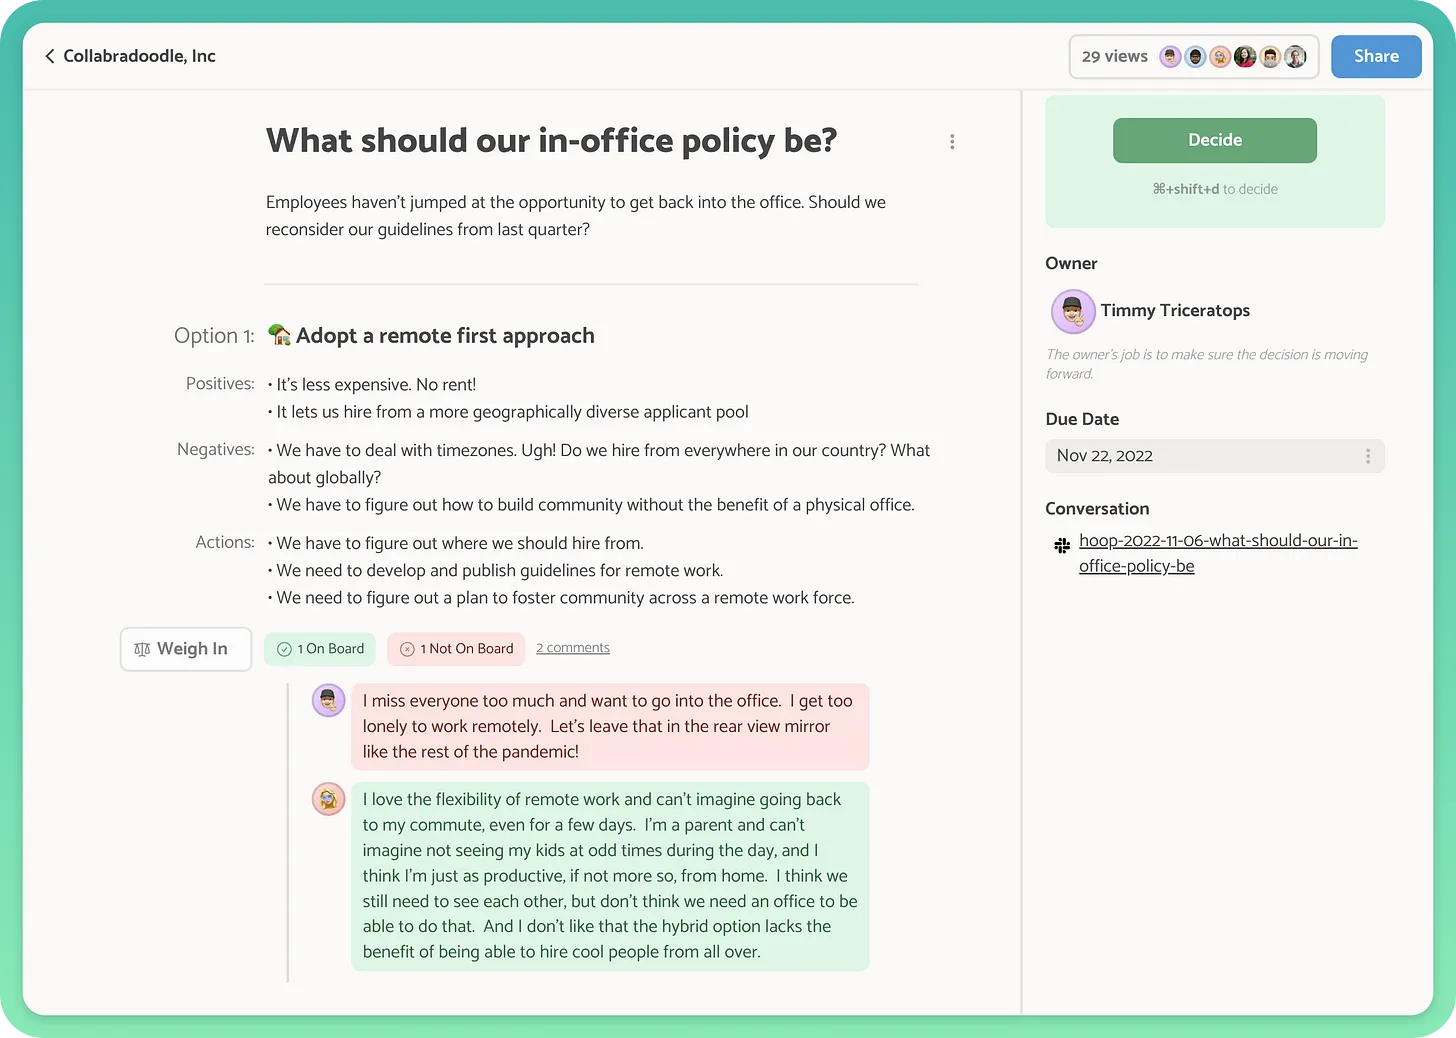Viewport: 1456px width, 1038px height.
Task: Toggle the 1 On Board vote
Action: (x=320, y=649)
